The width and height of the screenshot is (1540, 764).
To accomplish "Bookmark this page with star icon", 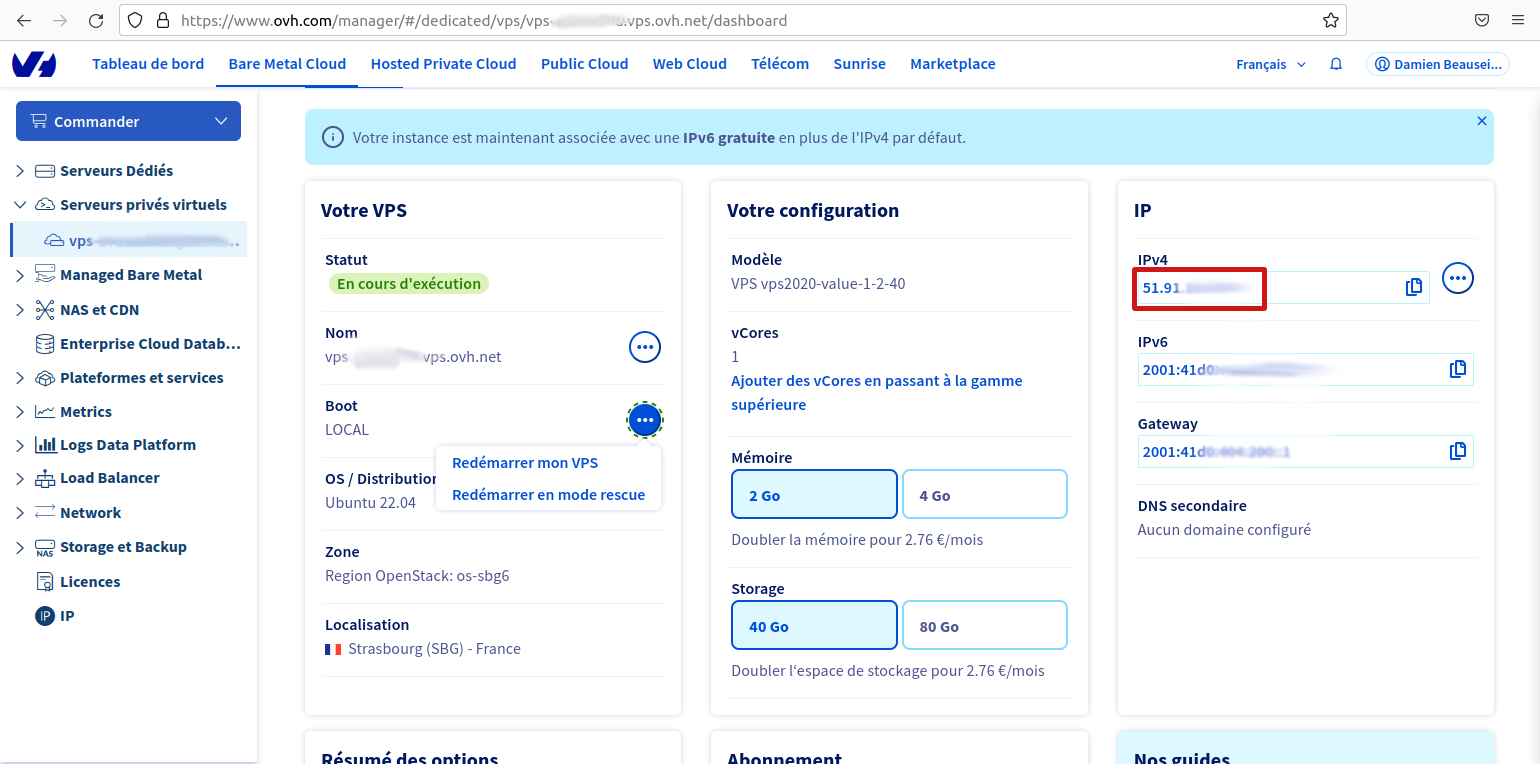I will click(x=1331, y=20).
